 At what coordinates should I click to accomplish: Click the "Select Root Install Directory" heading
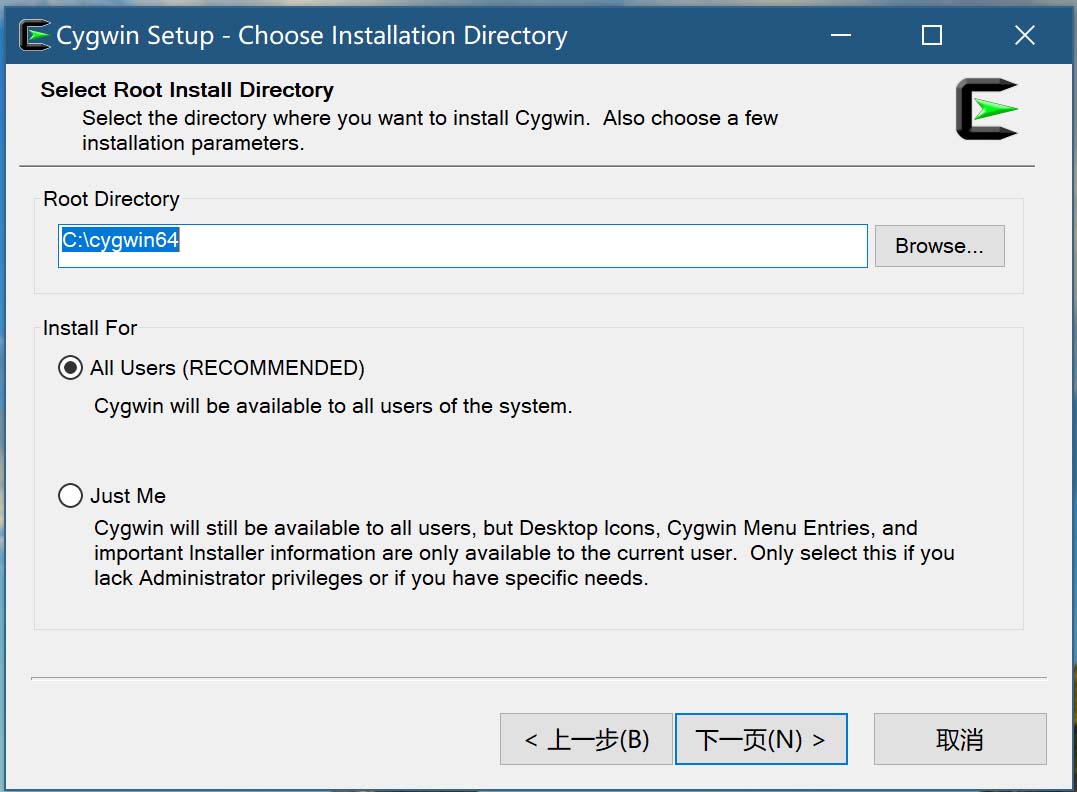187,90
